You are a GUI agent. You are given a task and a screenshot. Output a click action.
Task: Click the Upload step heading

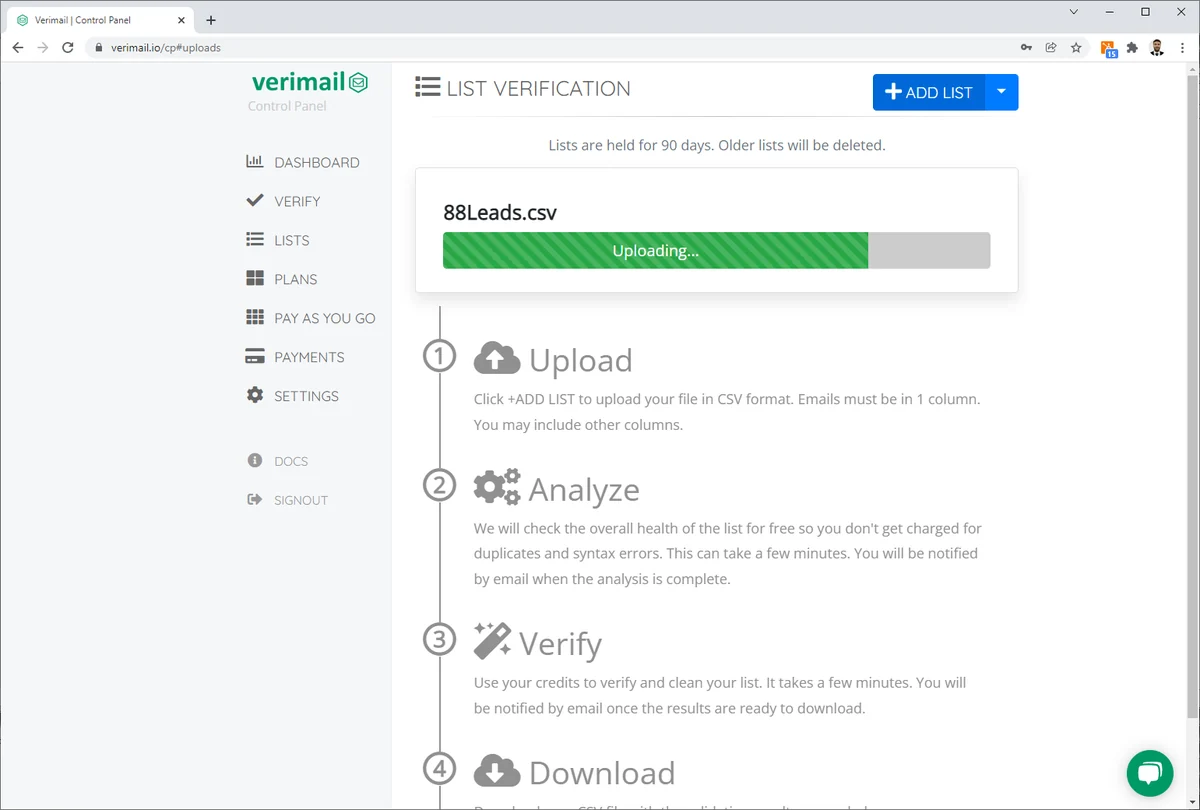(x=580, y=360)
